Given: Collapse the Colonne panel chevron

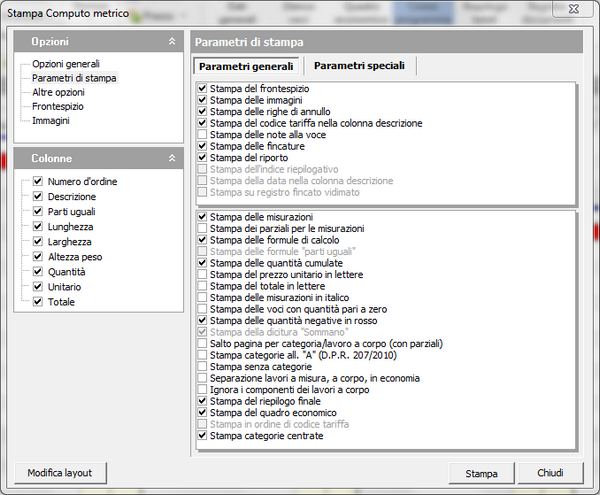Looking at the screenshot, I should [171, 158].
